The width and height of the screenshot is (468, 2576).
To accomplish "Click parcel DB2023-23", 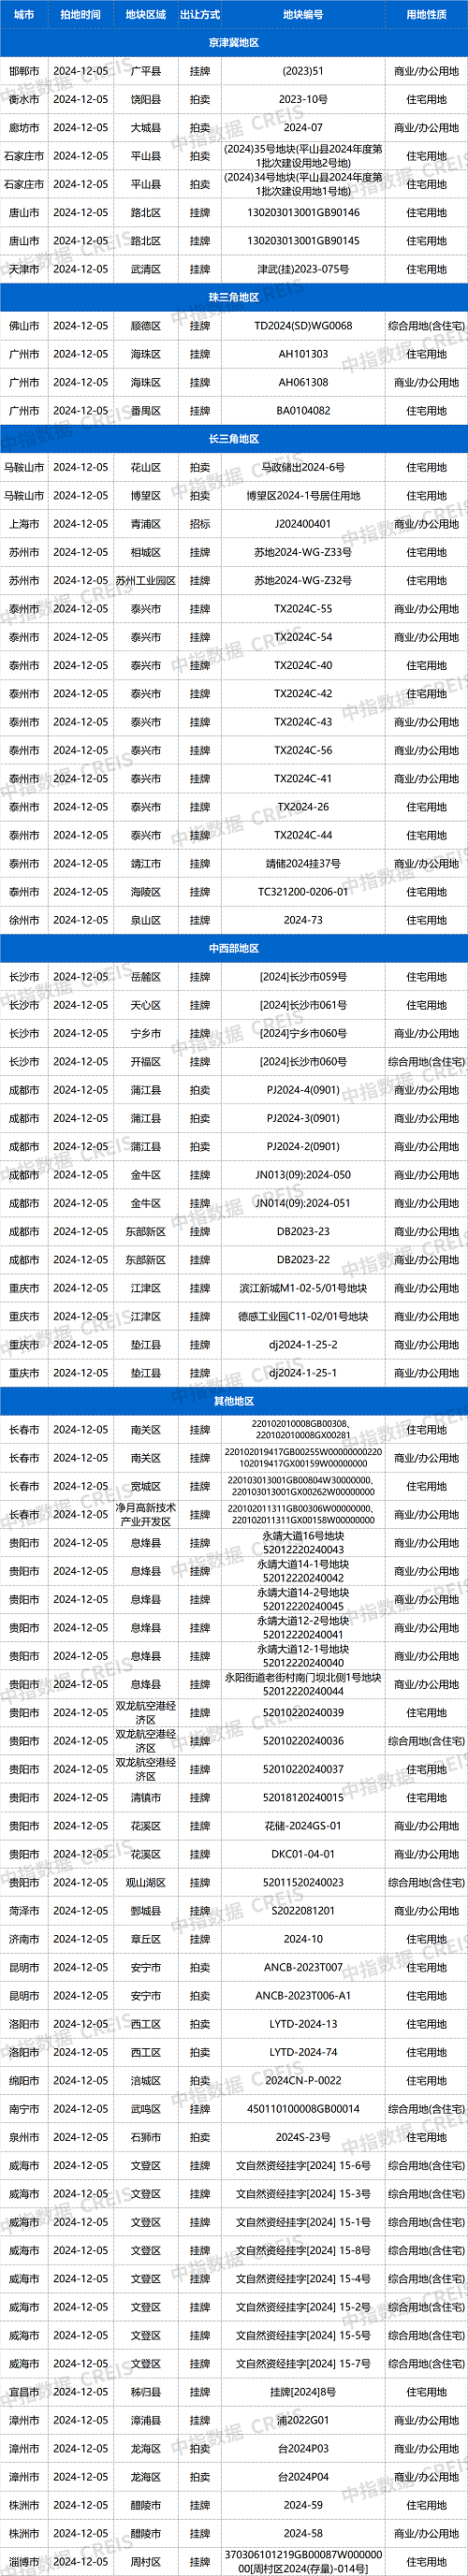I will pyautogui.click(x=303, y=1231).
